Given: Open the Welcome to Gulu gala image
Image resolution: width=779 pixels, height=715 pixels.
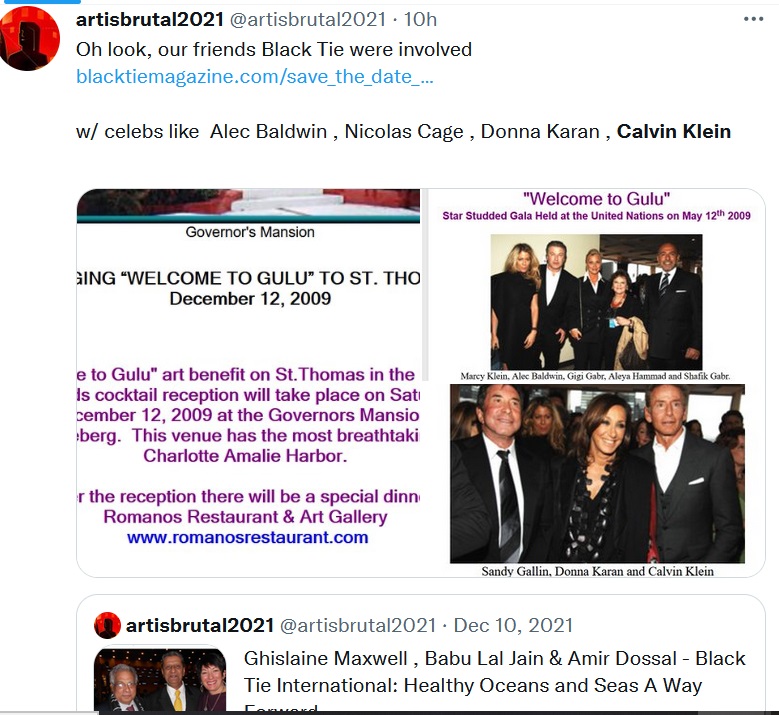Looking at the screenshot, I should (596, 383).
